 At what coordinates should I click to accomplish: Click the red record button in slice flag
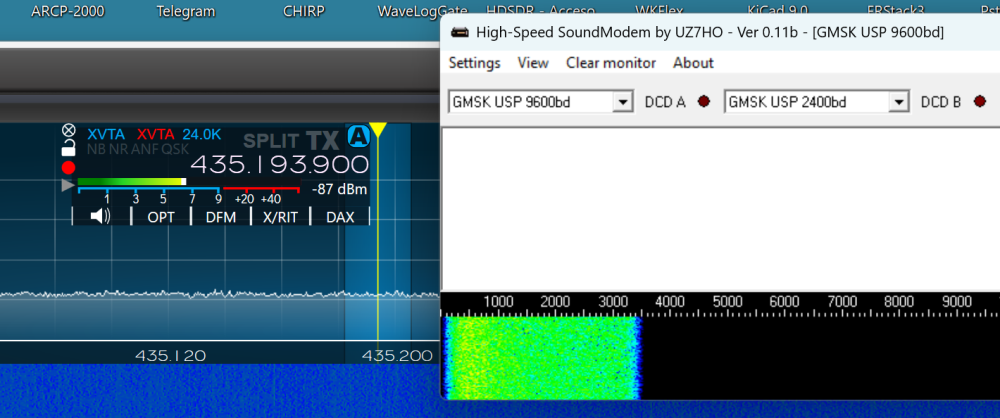point(68,168)
